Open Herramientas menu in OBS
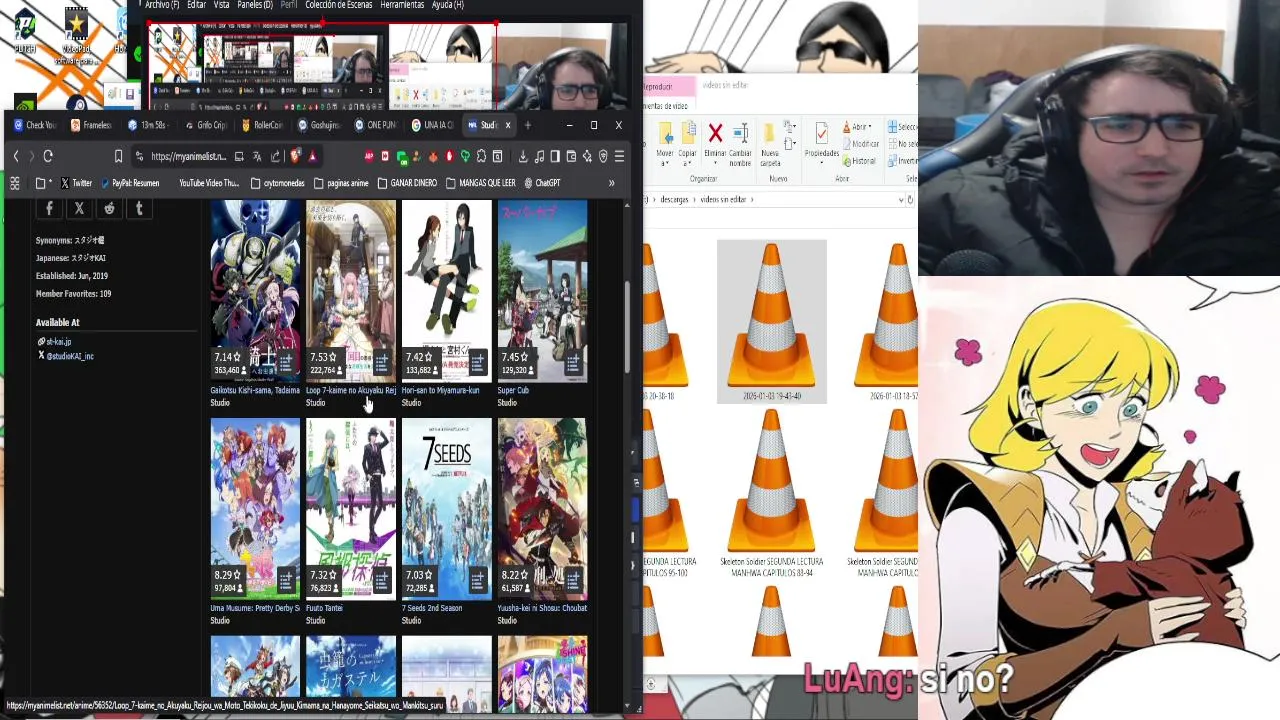This screenshot has width=1280, height=720. coord(402,5)
